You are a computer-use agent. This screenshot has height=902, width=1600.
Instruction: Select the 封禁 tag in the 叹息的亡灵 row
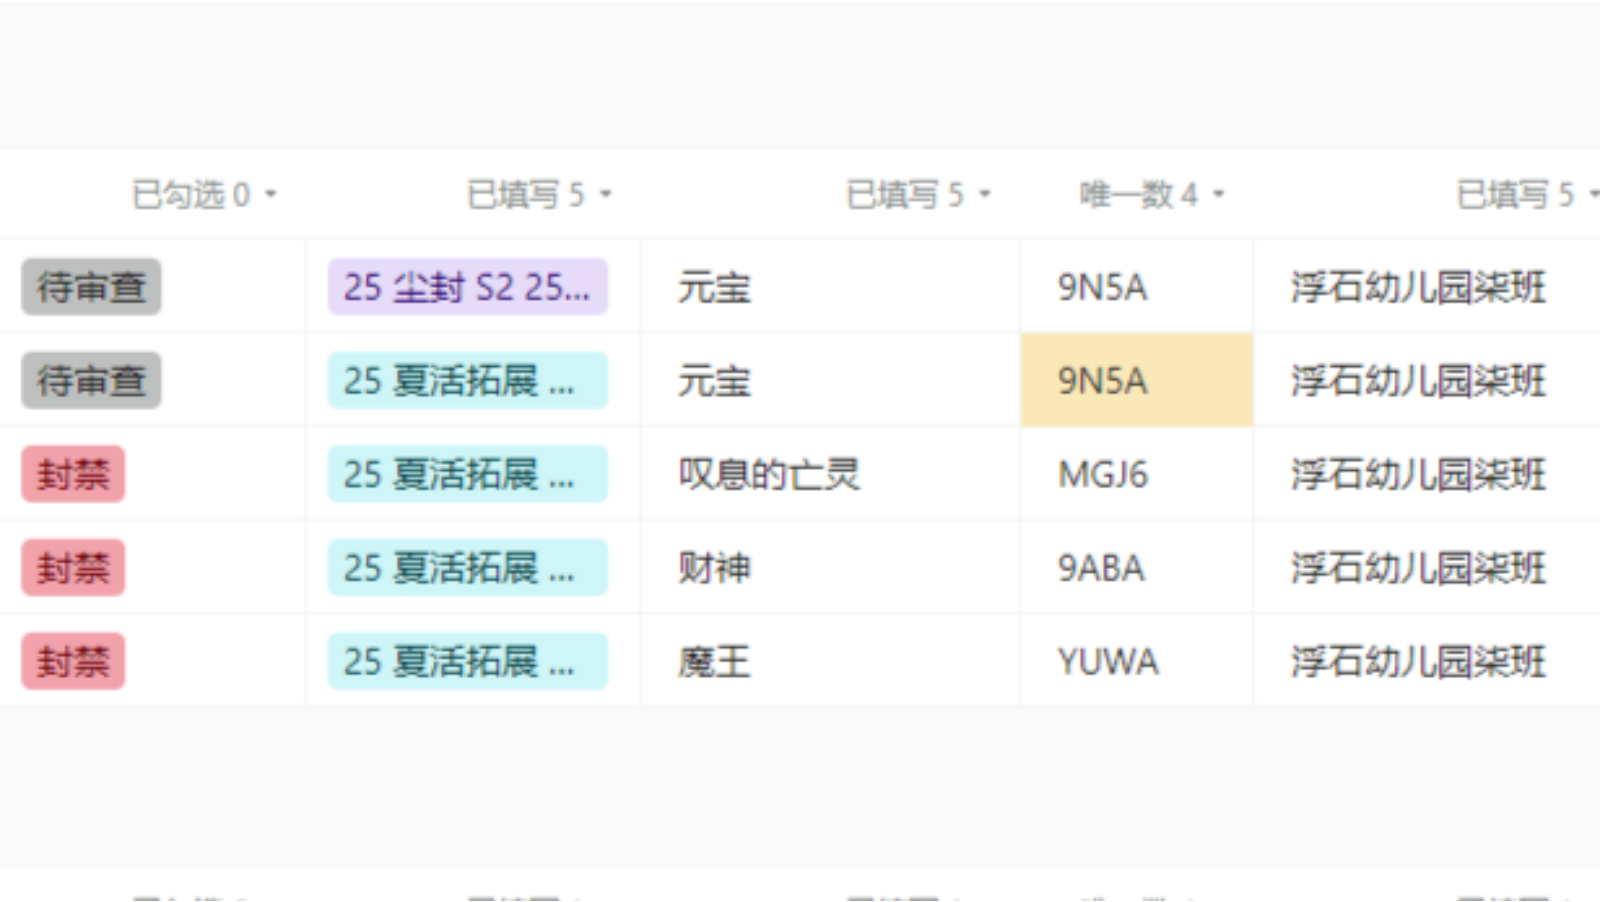(x=73, y=474)
